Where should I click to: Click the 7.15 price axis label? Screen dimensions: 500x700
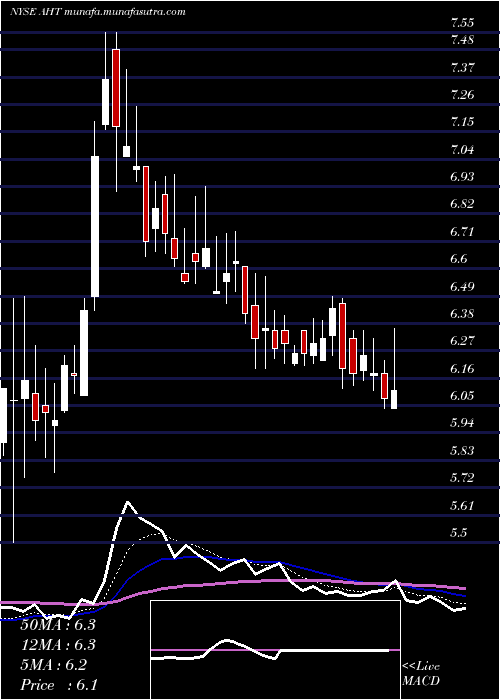462,122
